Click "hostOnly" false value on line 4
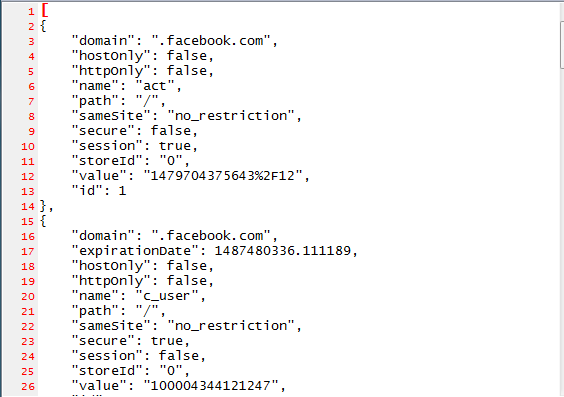Screen dimensions: 564x397 (187, 56)
